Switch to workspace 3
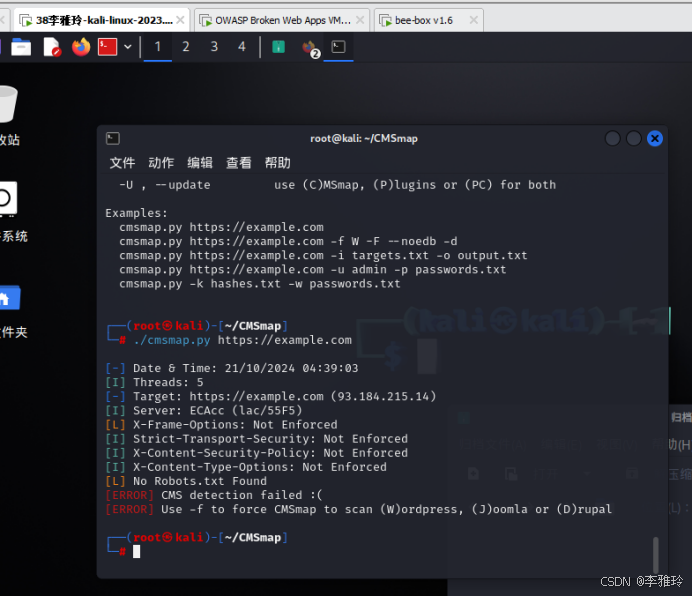 pos(214,47)
